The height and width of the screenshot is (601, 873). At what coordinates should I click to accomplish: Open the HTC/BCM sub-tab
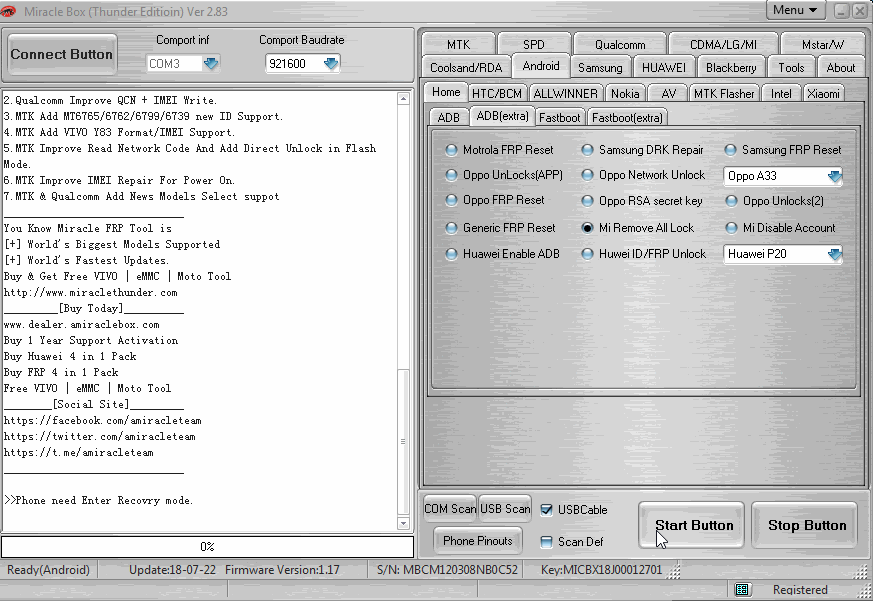[497, 94]
